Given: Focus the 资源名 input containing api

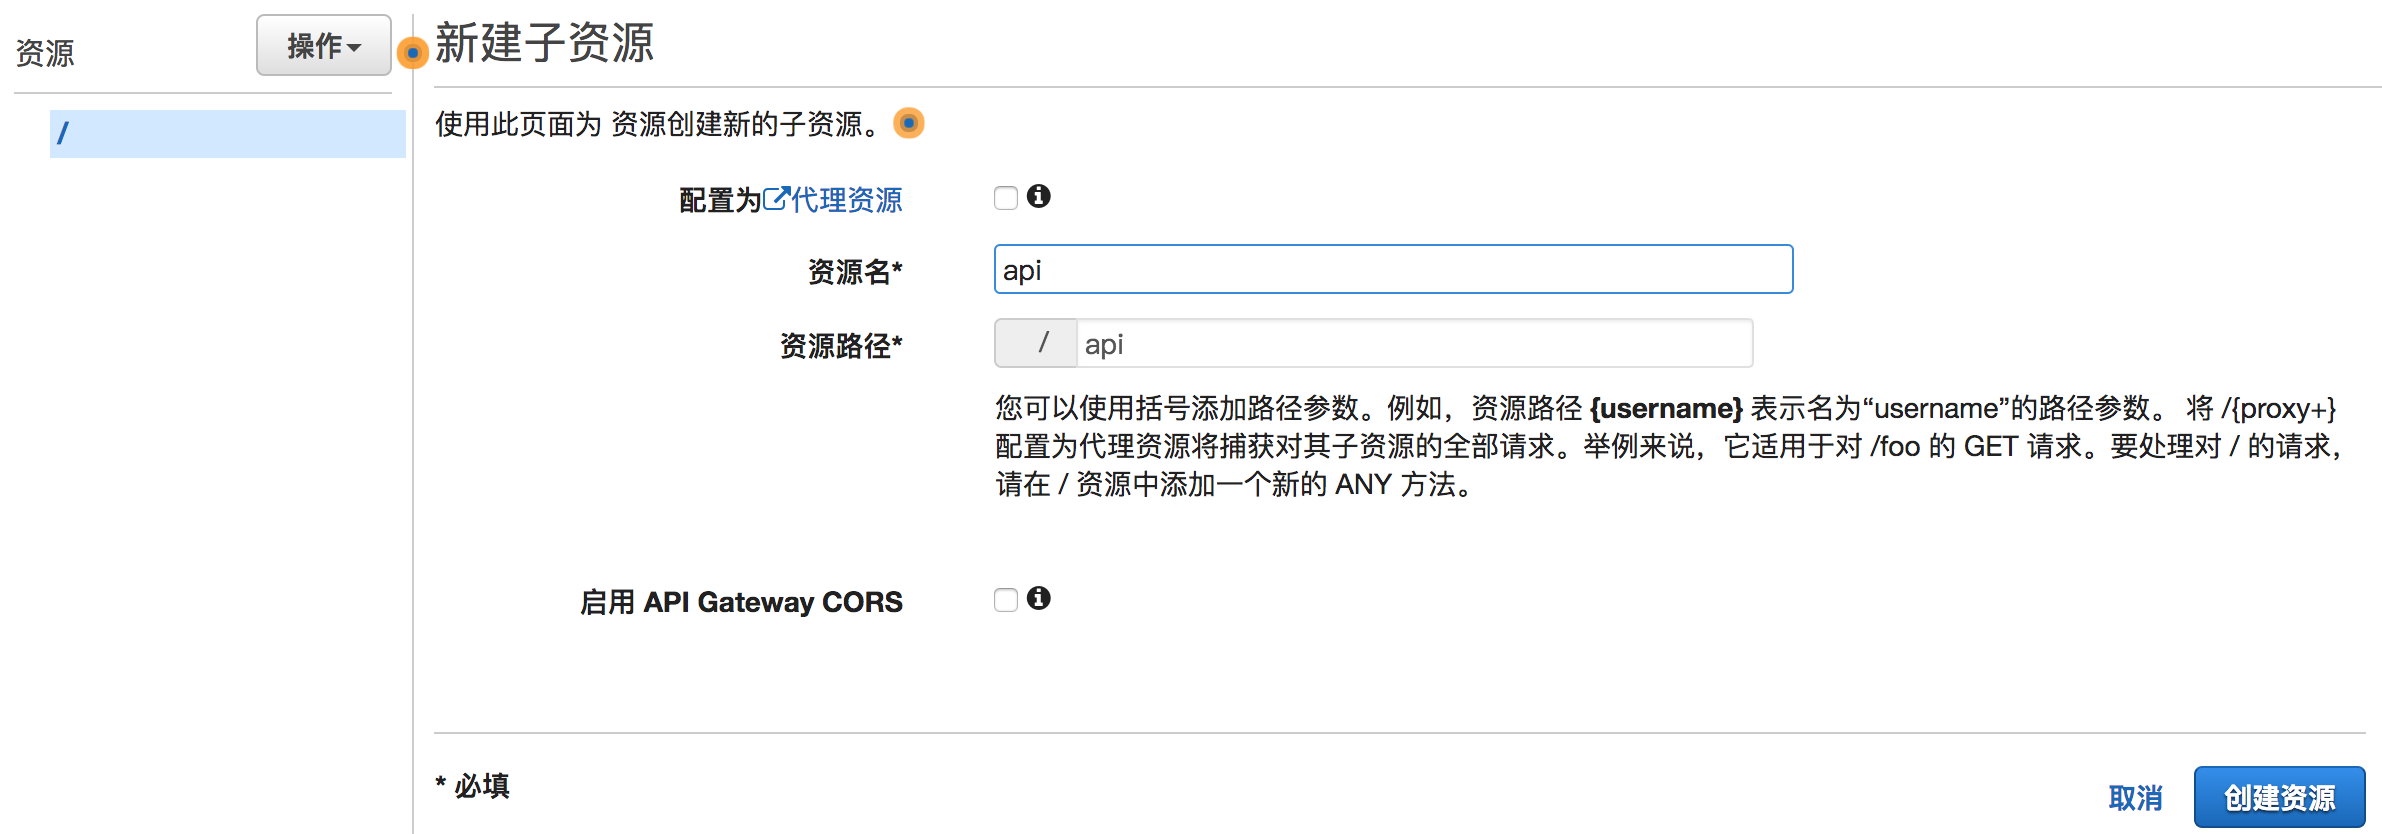Looking at the screenshot, I should click(x=1392, y=270).
